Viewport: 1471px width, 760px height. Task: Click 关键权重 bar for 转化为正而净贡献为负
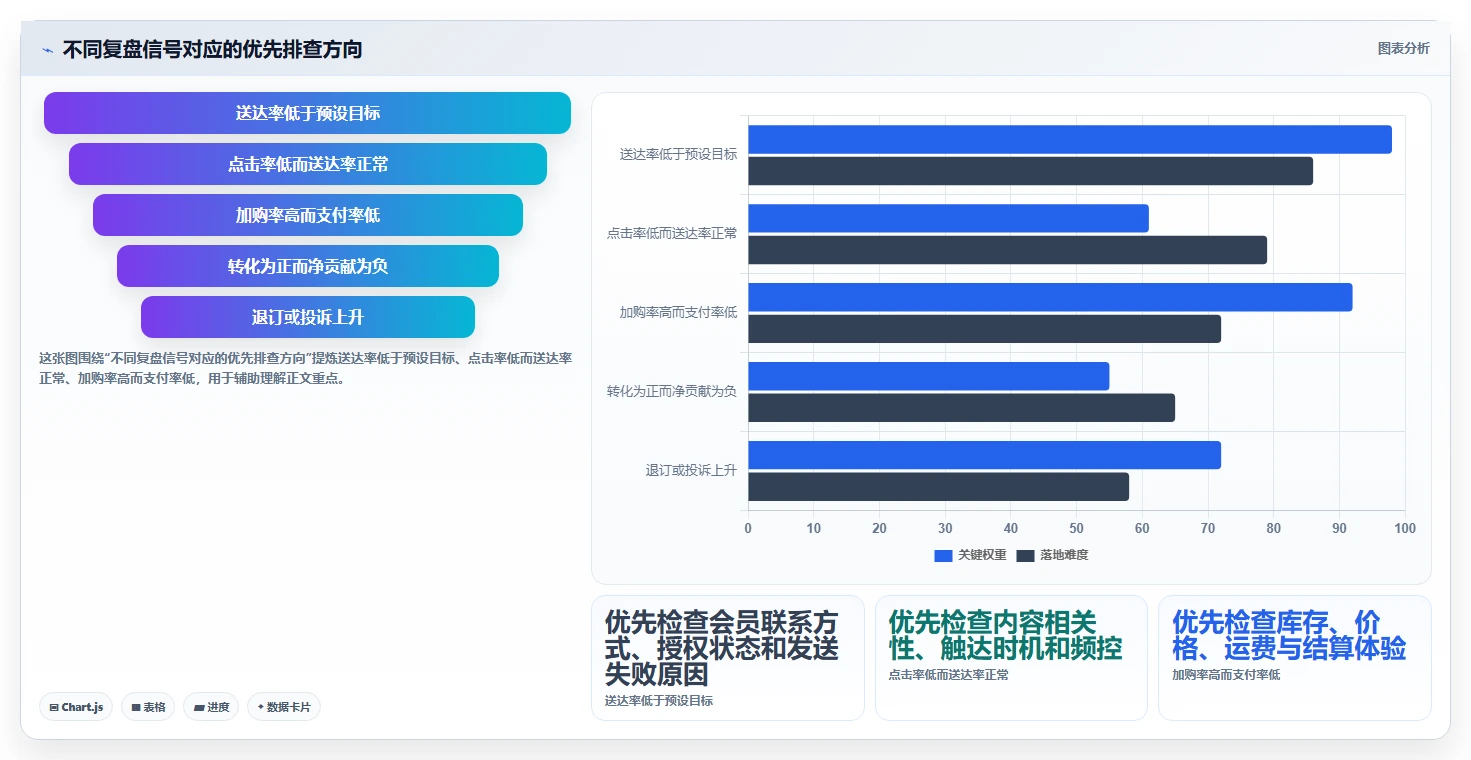tap(928, 376)
